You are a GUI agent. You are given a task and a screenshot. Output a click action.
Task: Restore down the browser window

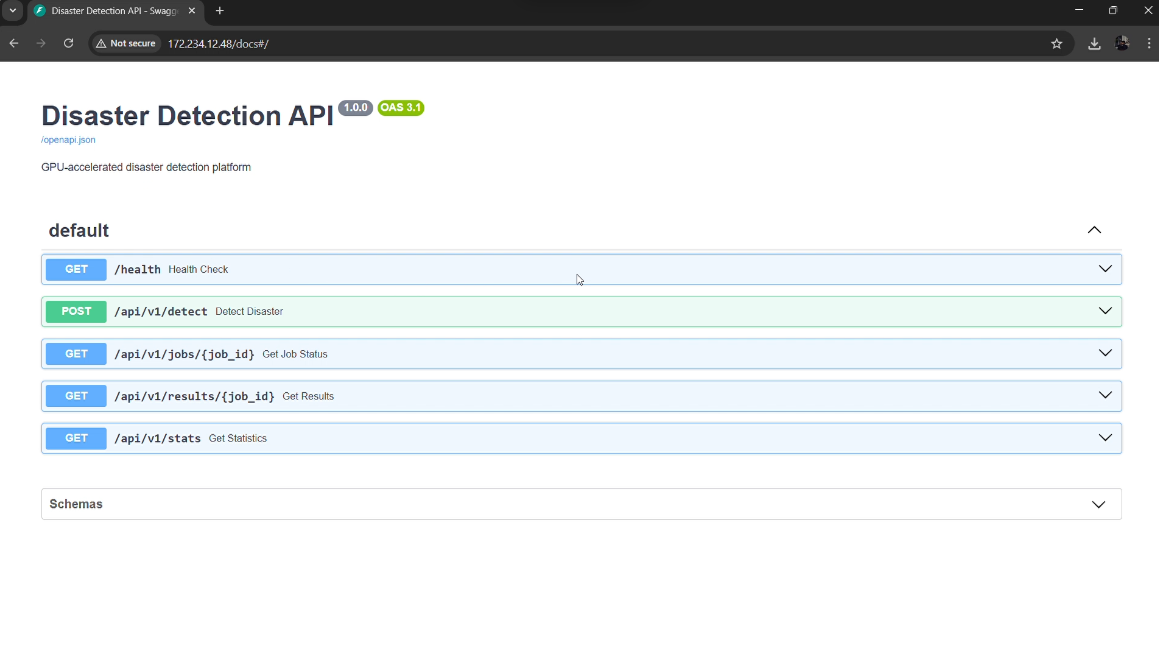(x=1113, y=10)
